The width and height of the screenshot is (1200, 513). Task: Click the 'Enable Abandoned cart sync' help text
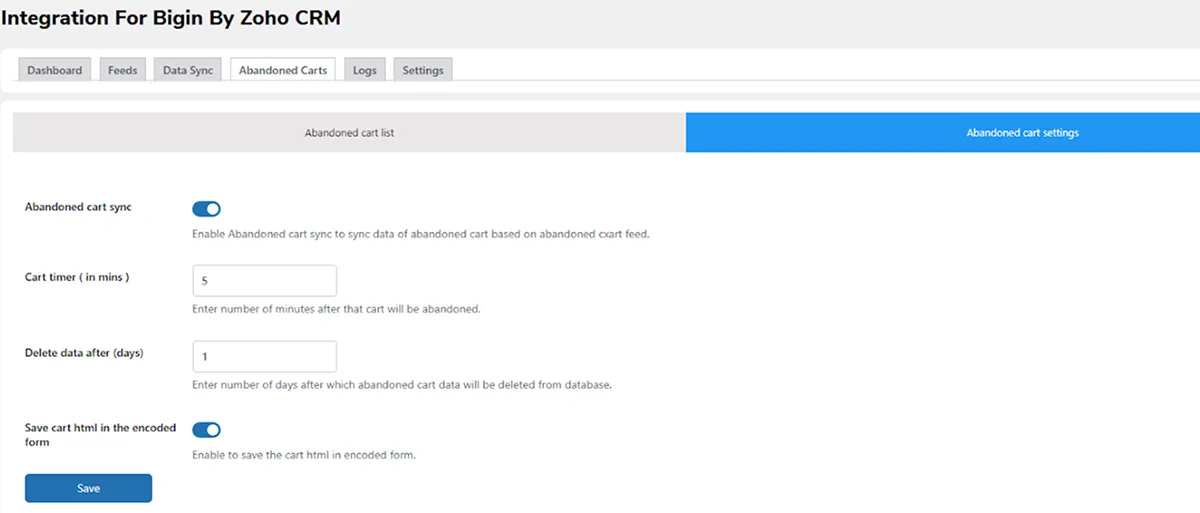421,235
